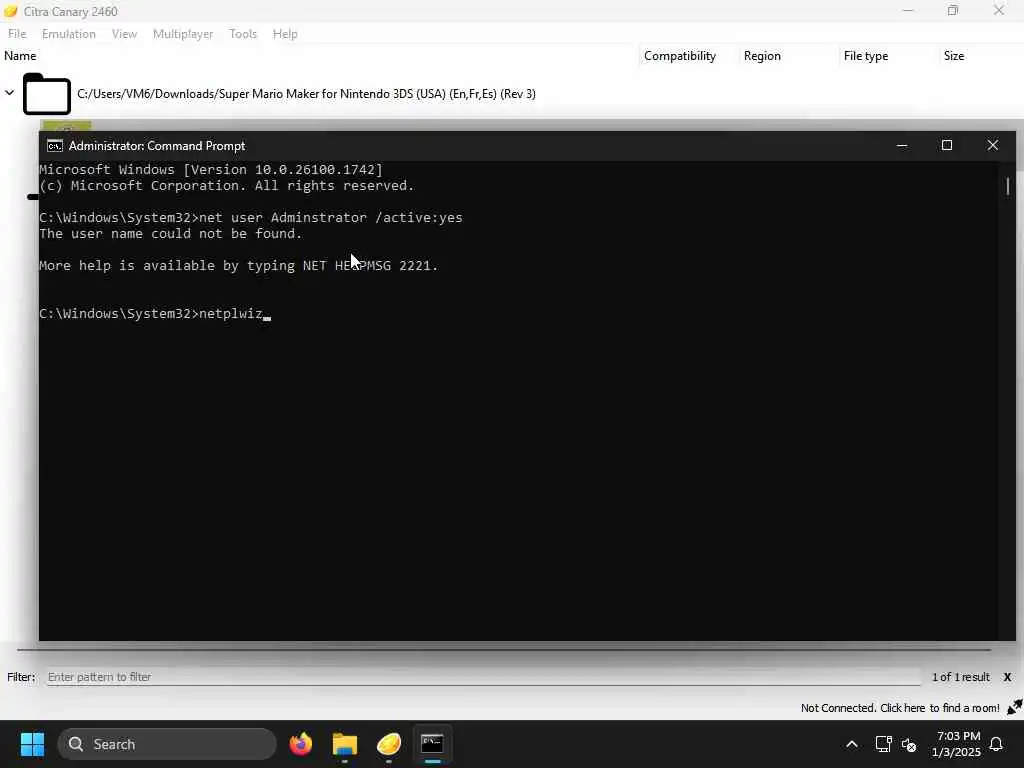Clear the filter with the X button

1007,677
